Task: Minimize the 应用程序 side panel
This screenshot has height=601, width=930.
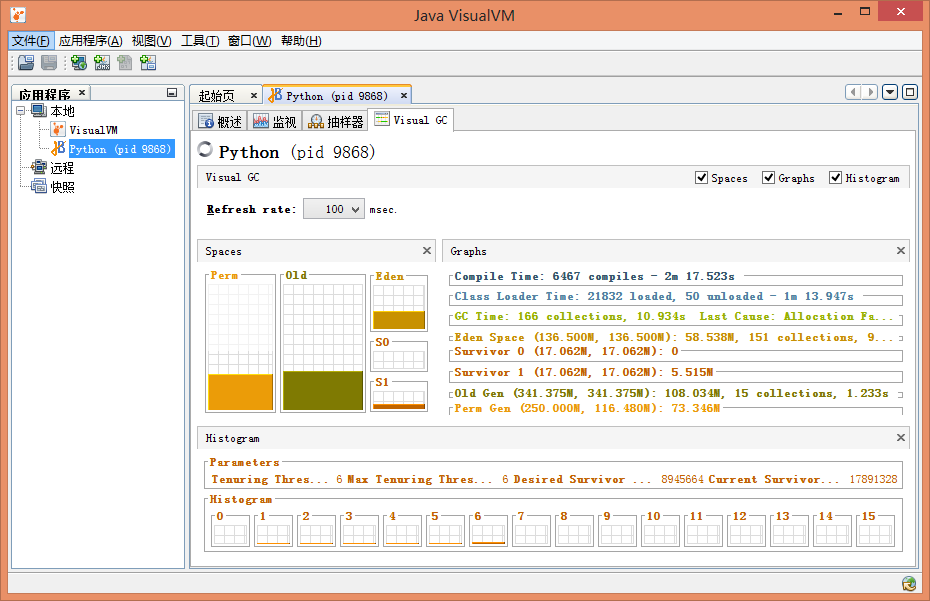Action: point(172,93)
